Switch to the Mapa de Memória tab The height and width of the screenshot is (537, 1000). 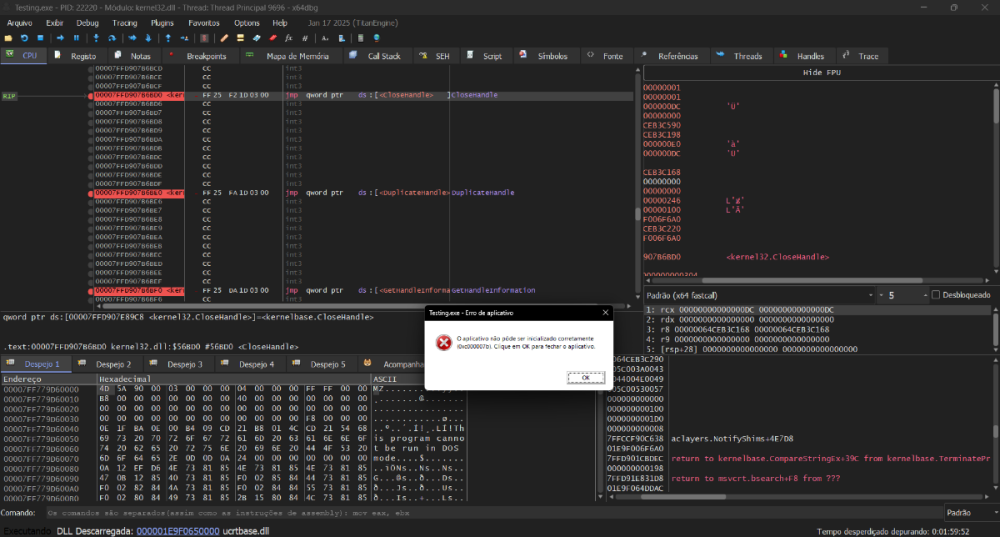297,56
